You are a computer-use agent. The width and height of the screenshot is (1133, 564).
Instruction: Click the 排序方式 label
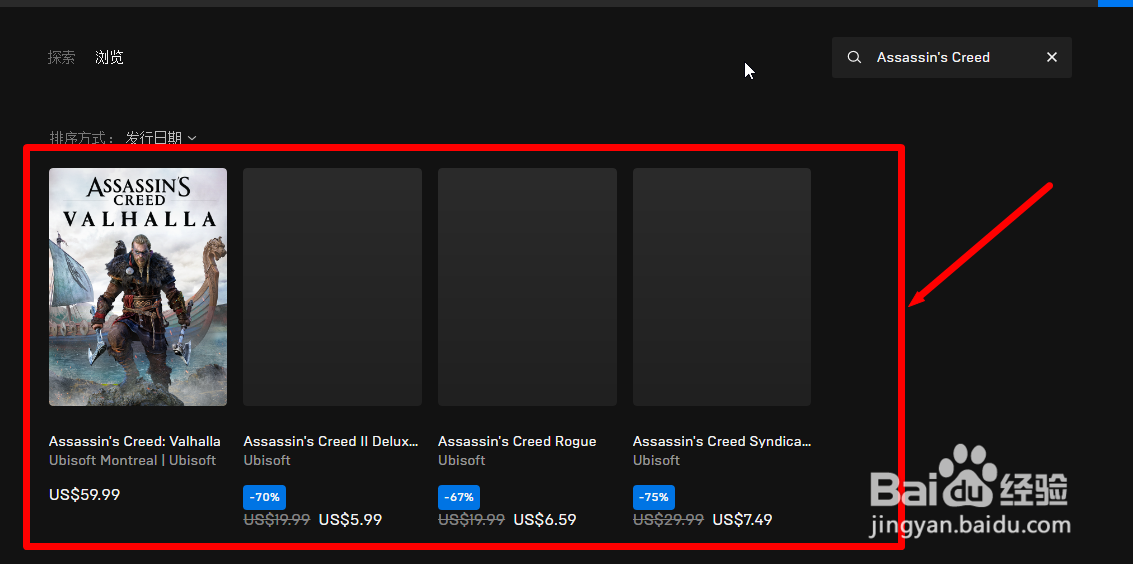coord(82,138)
